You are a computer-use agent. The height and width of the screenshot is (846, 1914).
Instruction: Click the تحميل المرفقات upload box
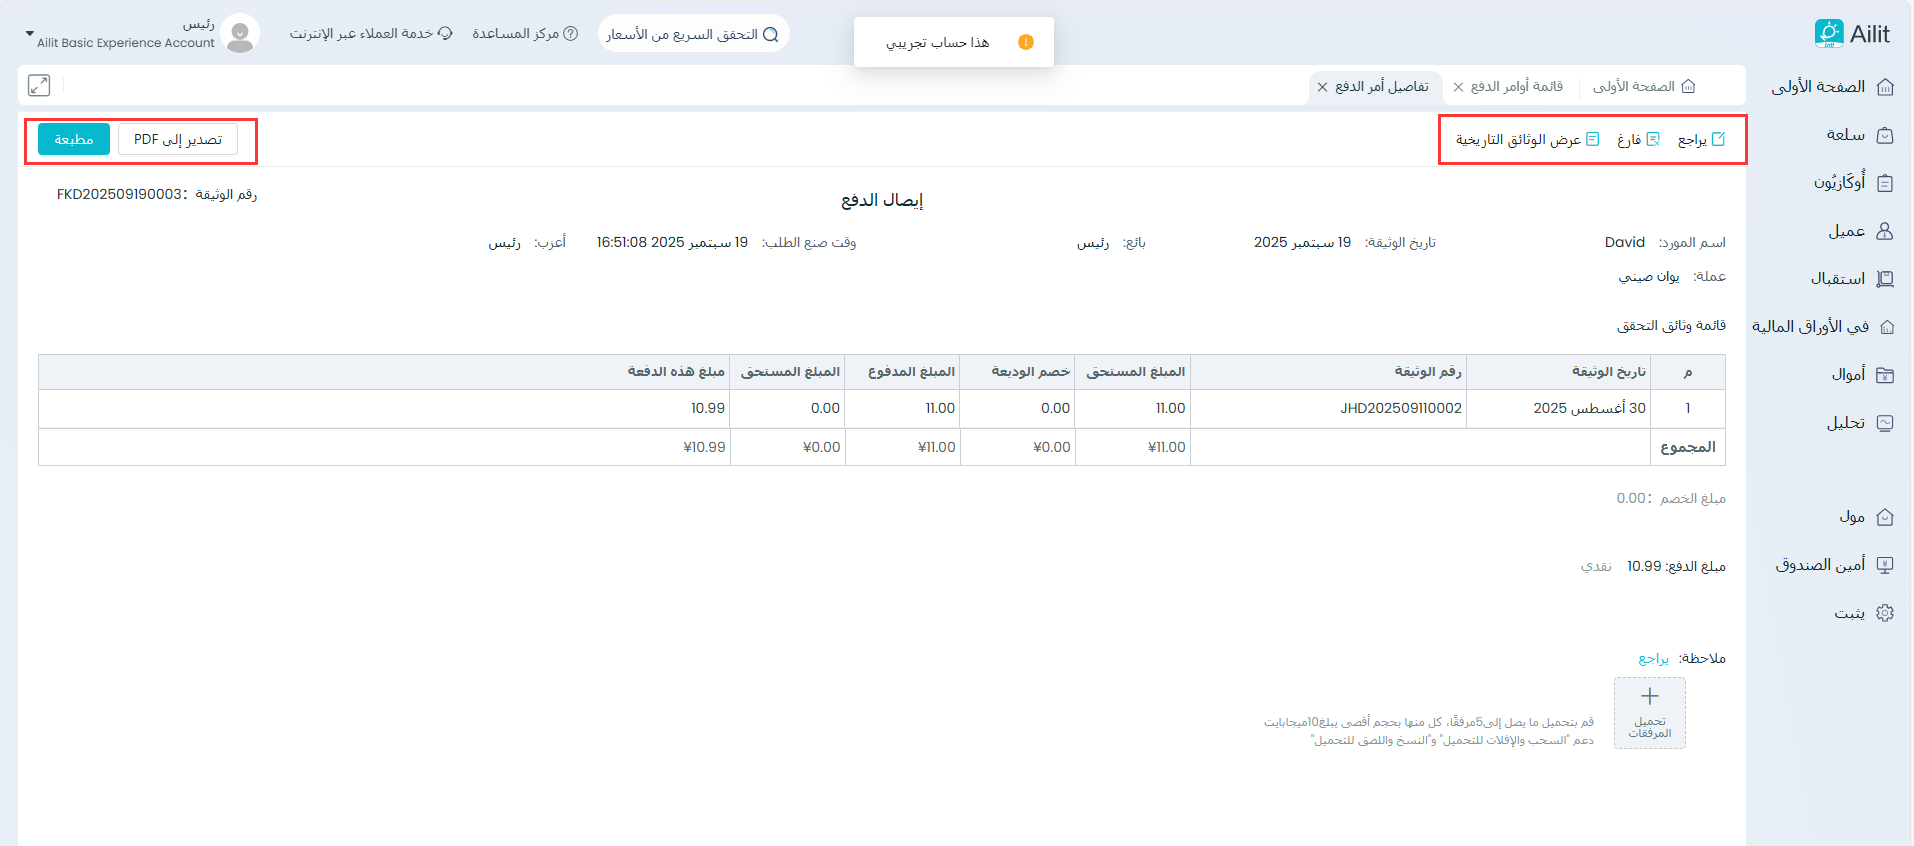(x=1649, y=713)
